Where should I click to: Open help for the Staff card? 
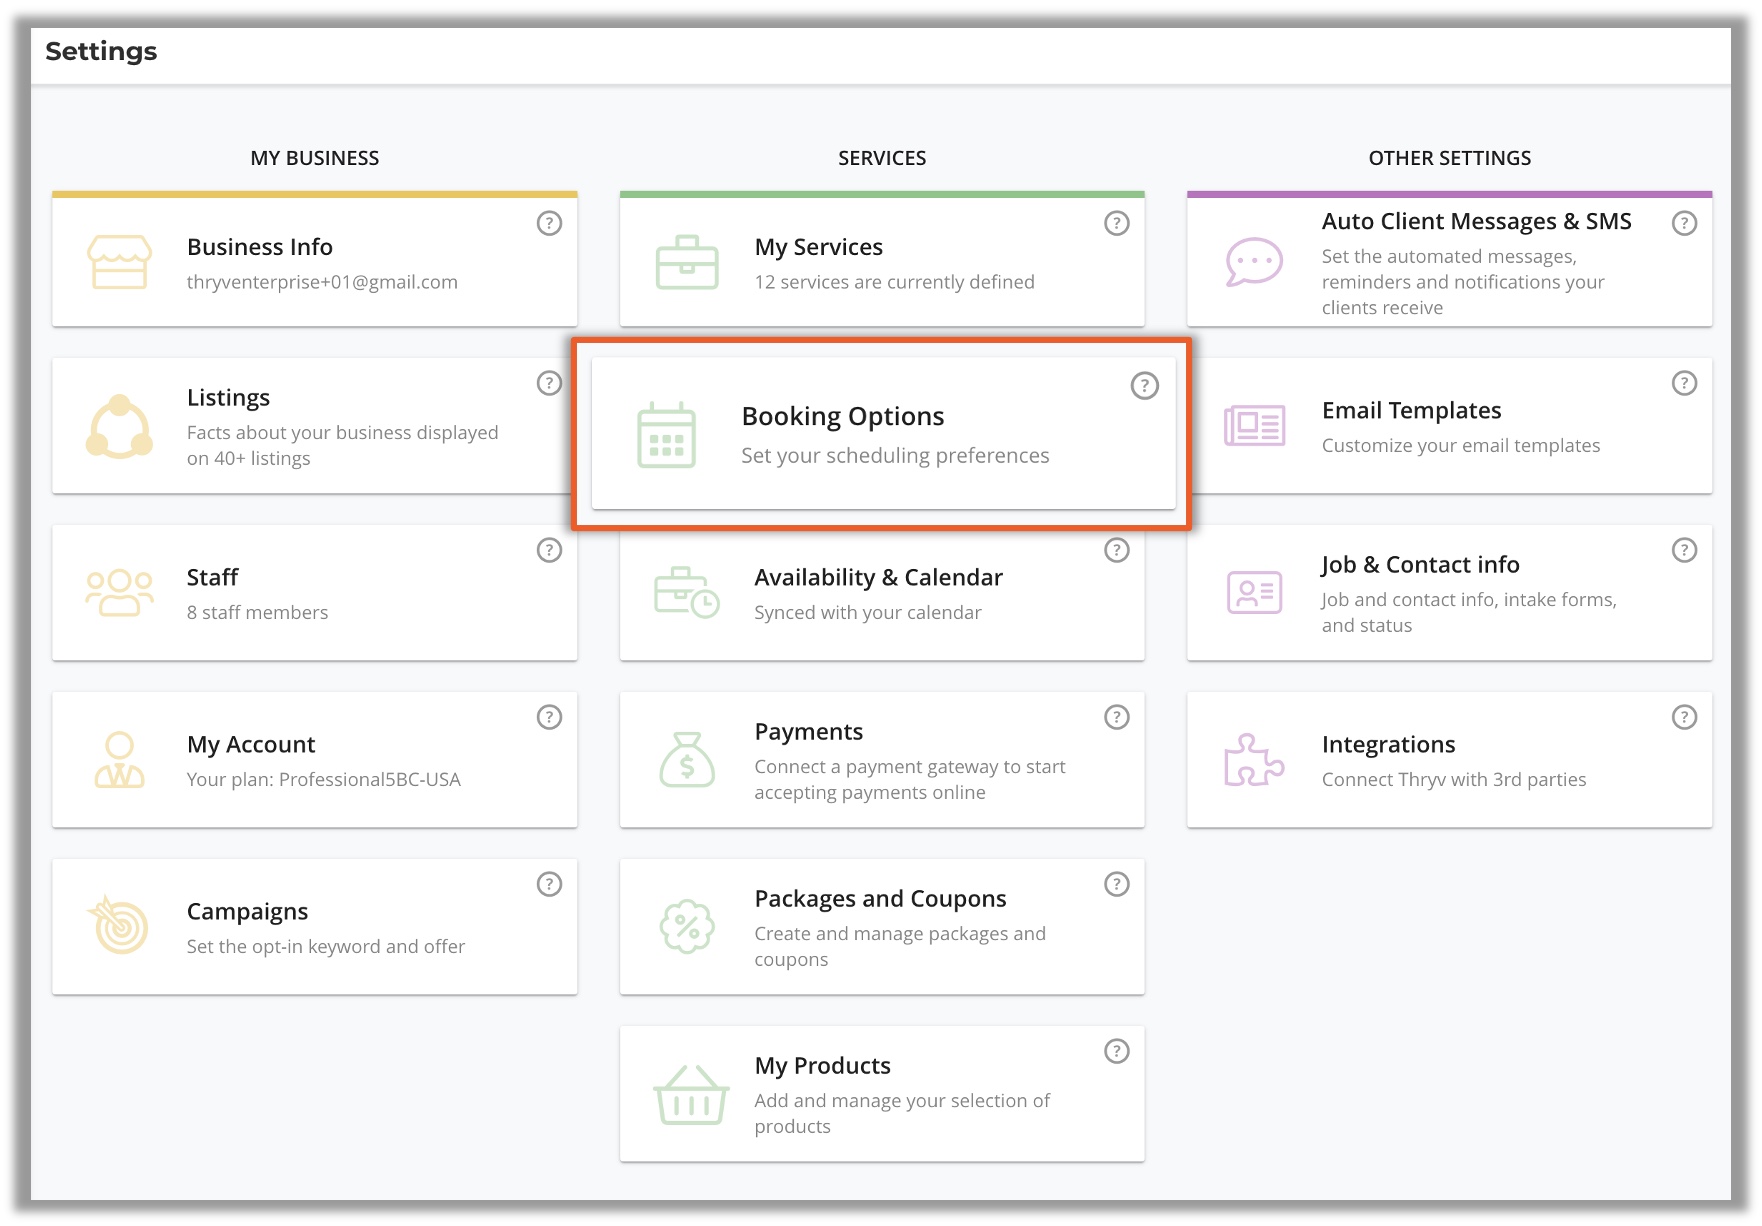coord(549,550)
